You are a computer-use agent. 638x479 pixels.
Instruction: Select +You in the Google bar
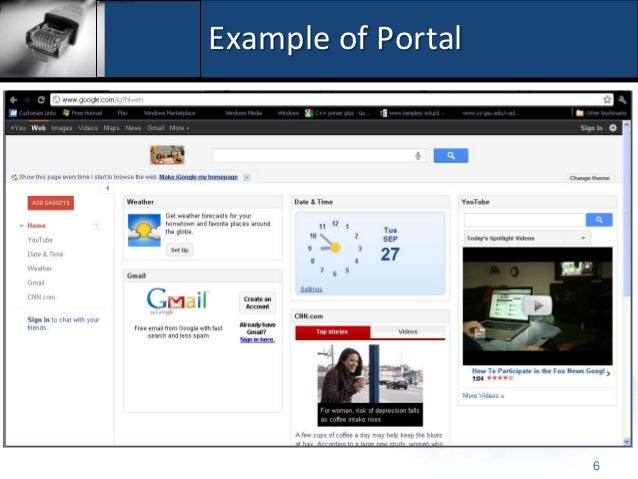point(18,128)
